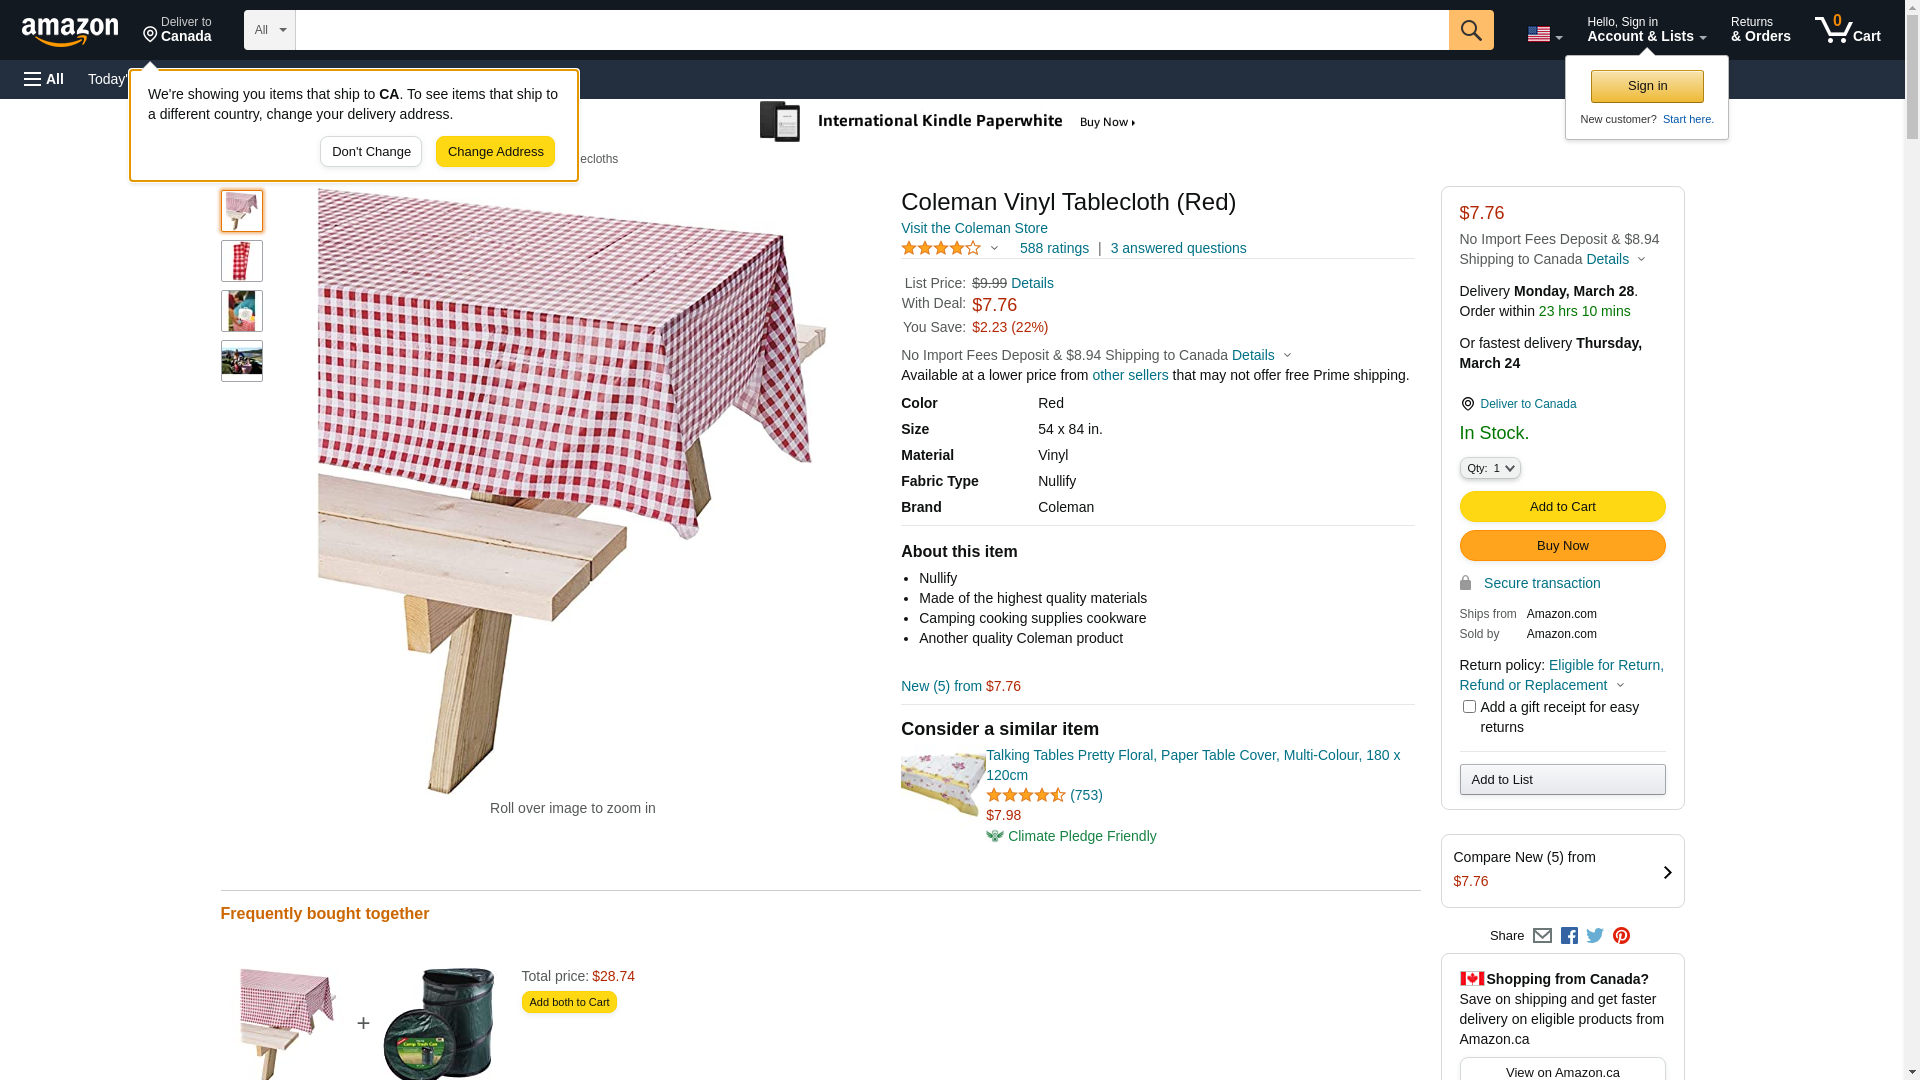This screenshot has height=1080, width=1920.
Task: Share product on Twitter icon
Action: click(x=1595, y=936)
